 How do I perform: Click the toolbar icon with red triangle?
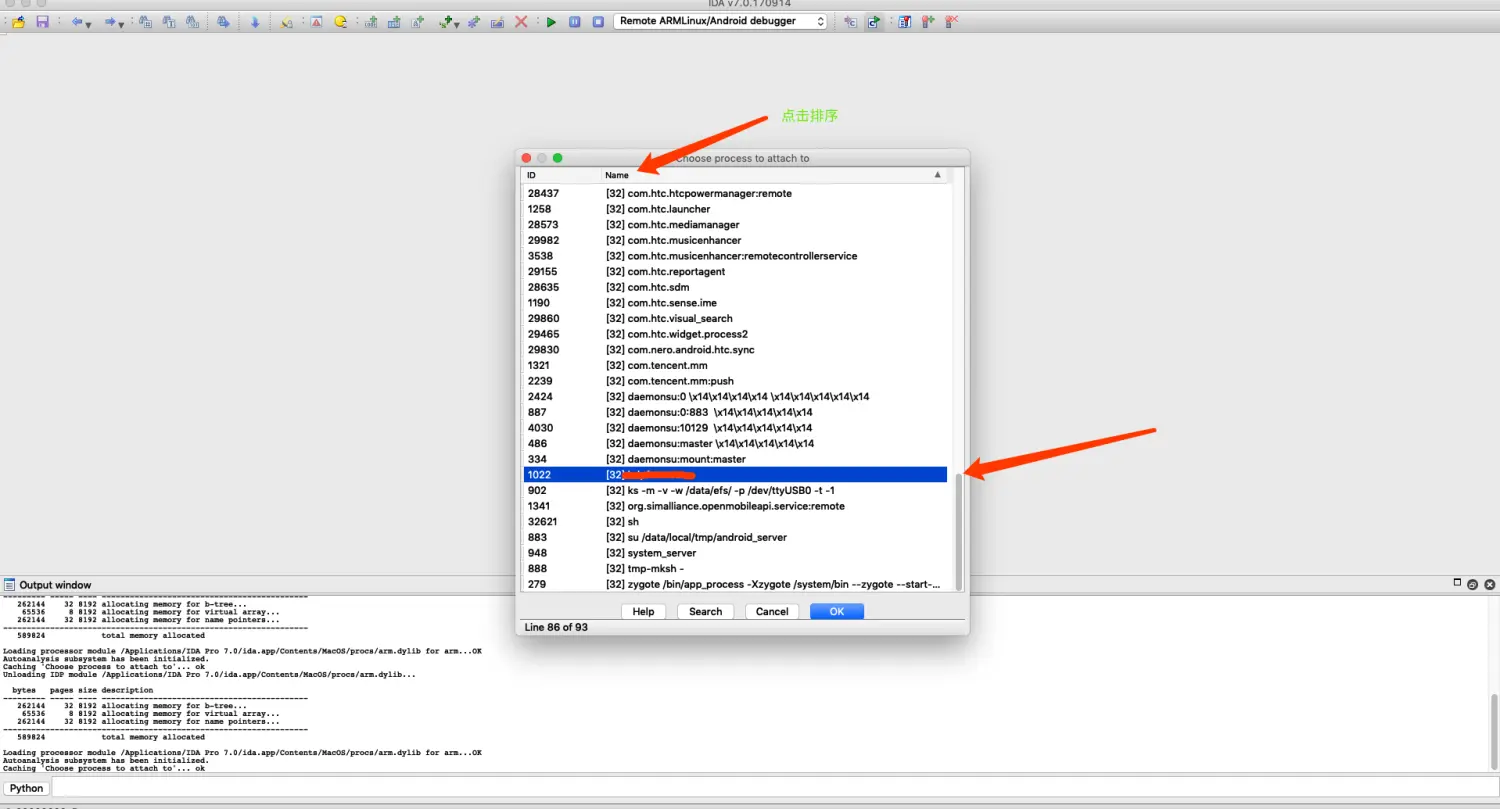(x=316, y=22)
